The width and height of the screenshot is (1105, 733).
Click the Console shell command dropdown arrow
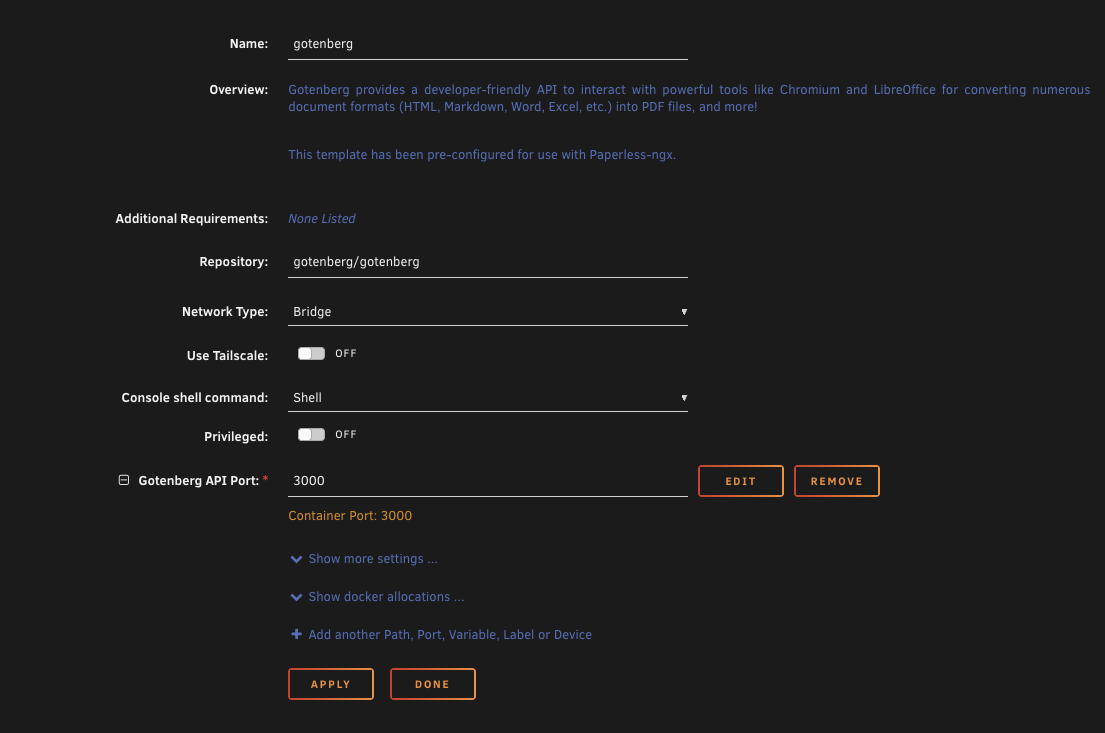[684, 398]
